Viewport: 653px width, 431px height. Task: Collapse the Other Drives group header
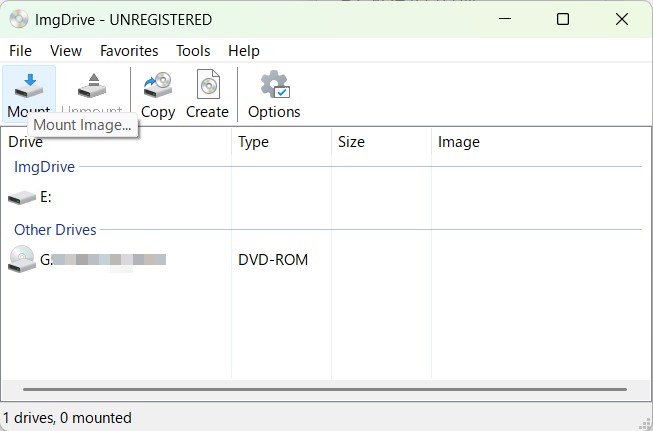coord(55,230)
